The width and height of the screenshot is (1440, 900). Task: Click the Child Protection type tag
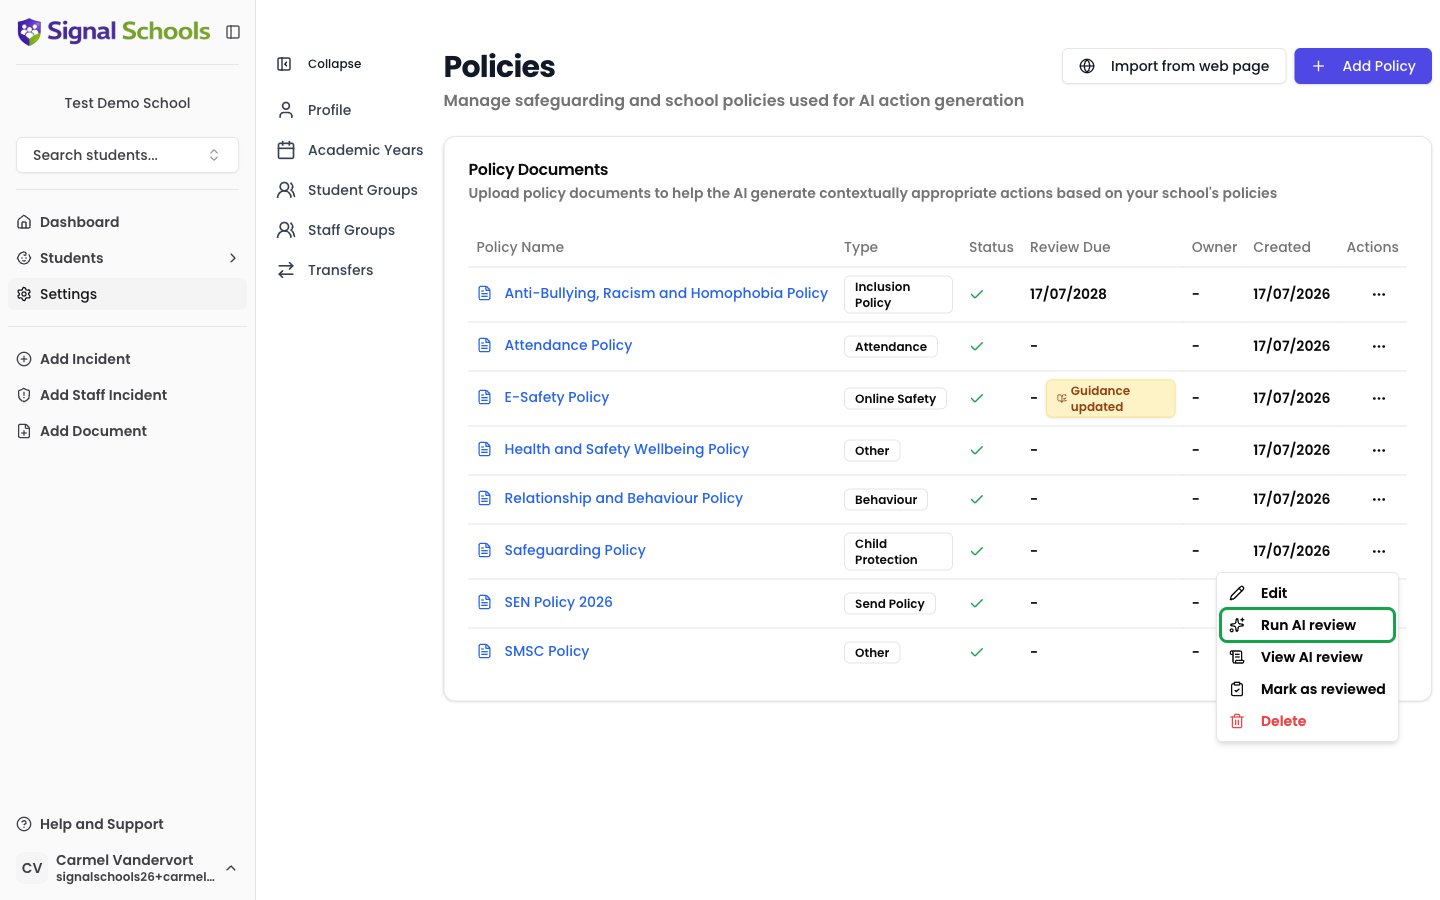click(898, 551)
